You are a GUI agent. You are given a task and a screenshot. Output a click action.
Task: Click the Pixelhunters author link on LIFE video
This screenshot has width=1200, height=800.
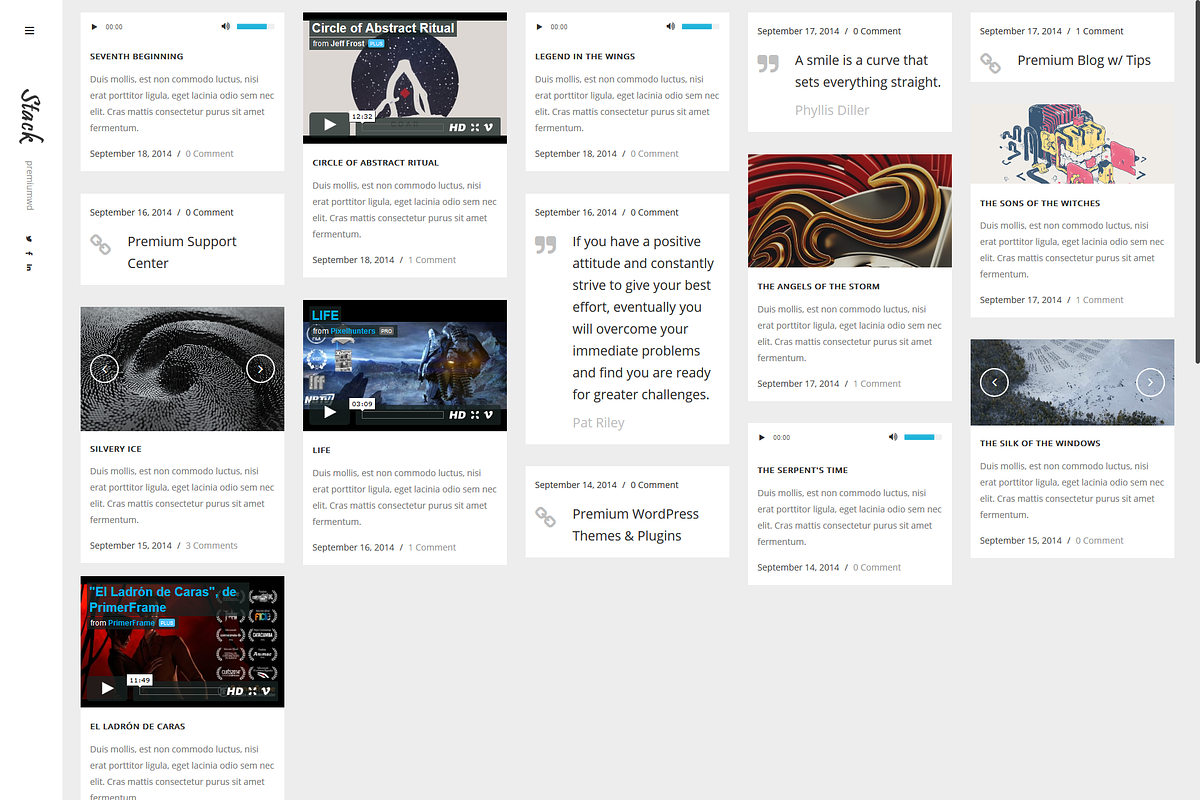click(x=353, y=331)
